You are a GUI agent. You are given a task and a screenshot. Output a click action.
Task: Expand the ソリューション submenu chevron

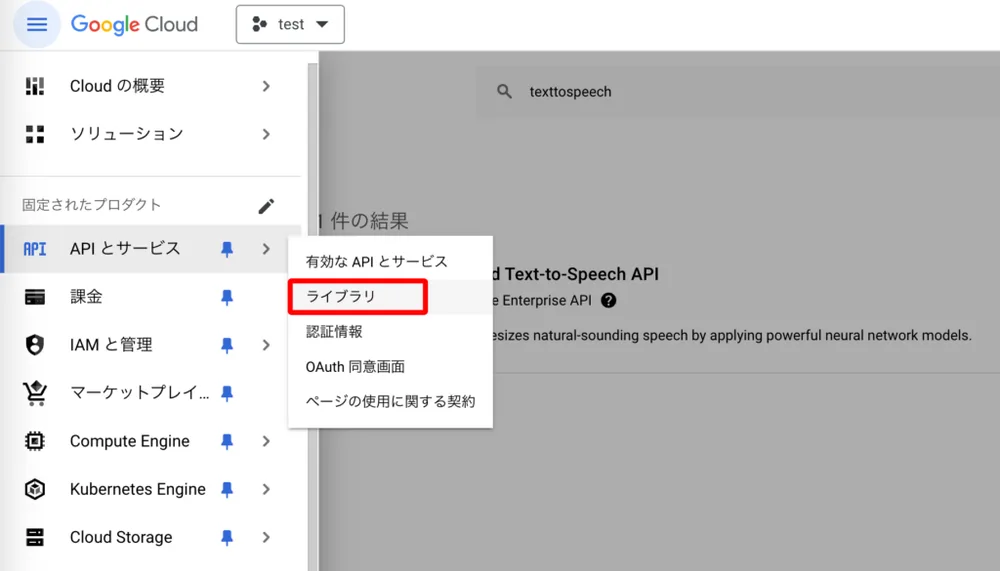pos(266,134)
